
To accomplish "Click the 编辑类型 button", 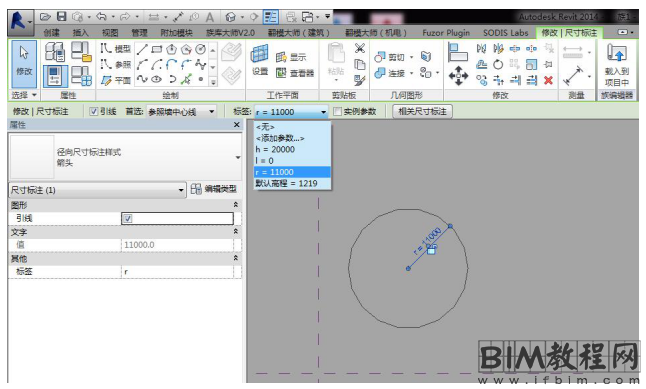I will click(214, 189).
